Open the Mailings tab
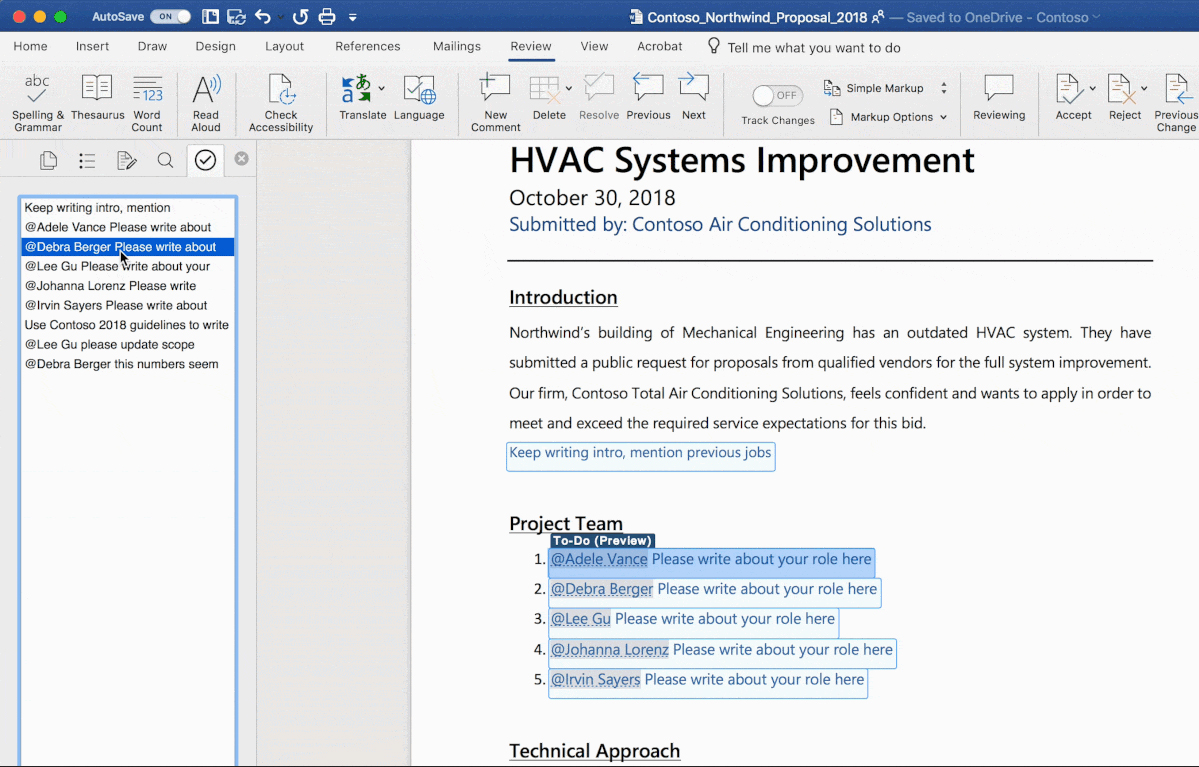 [x=457, y=47]
